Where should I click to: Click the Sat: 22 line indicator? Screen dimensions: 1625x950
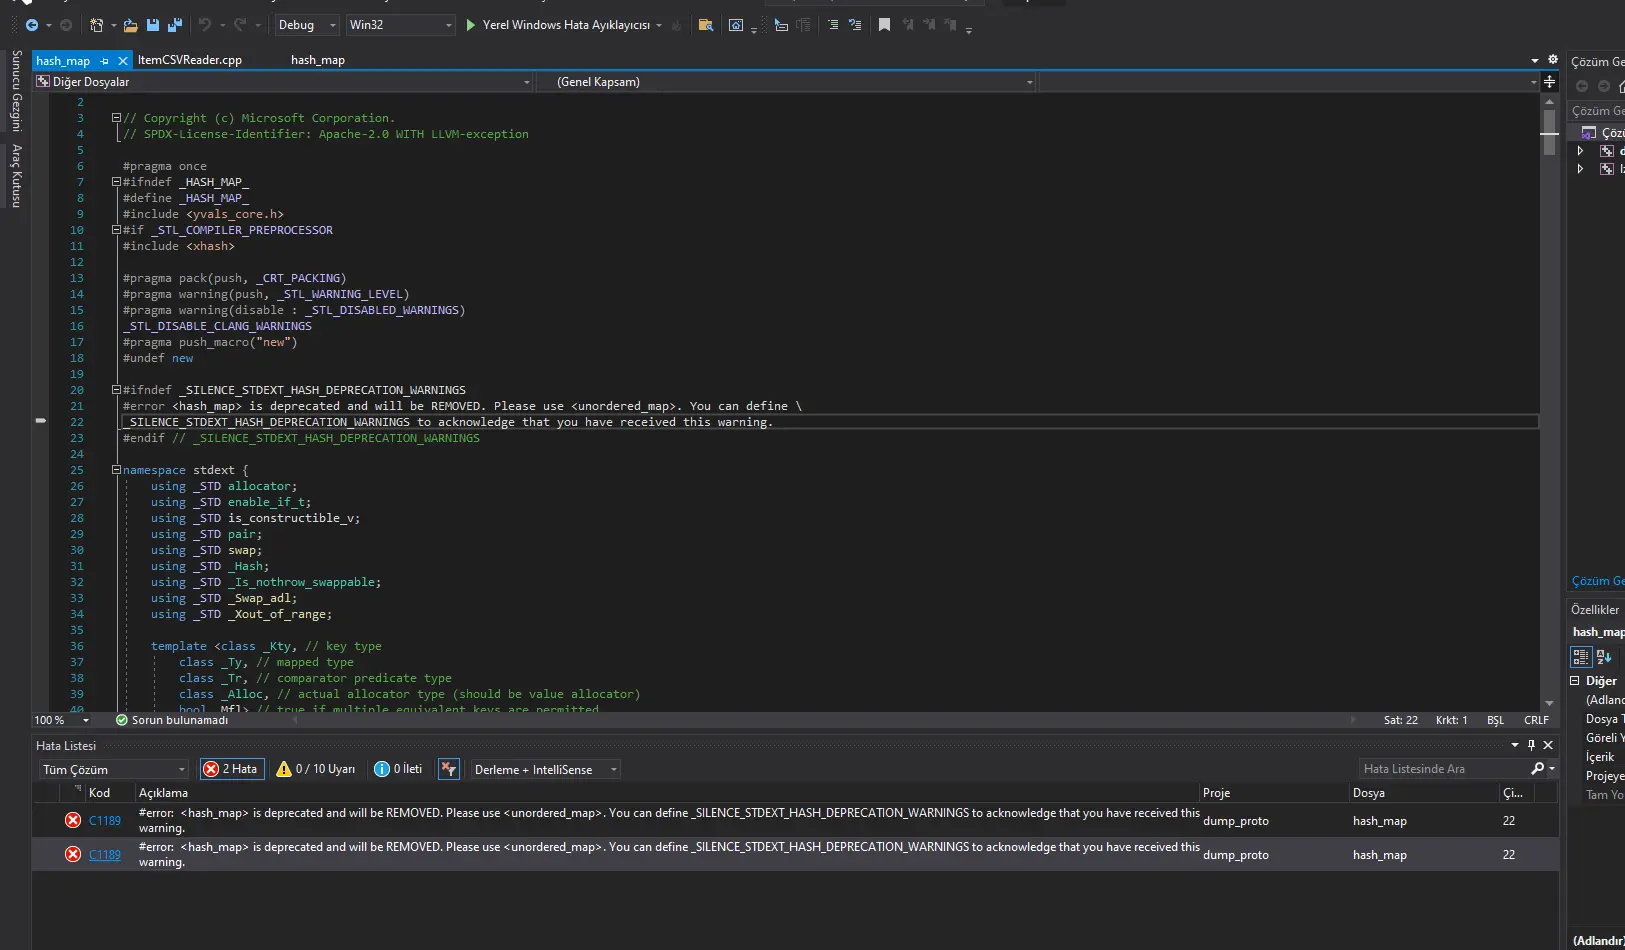1401,720
